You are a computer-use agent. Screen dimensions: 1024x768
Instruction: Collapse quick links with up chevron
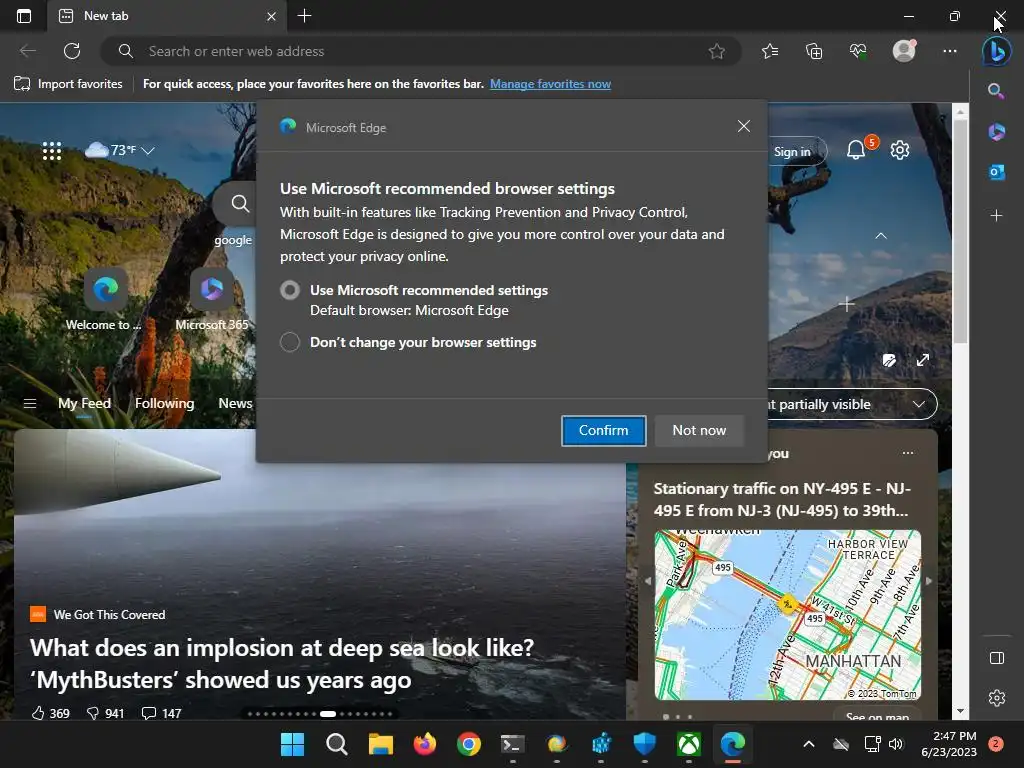pos(881,236)
